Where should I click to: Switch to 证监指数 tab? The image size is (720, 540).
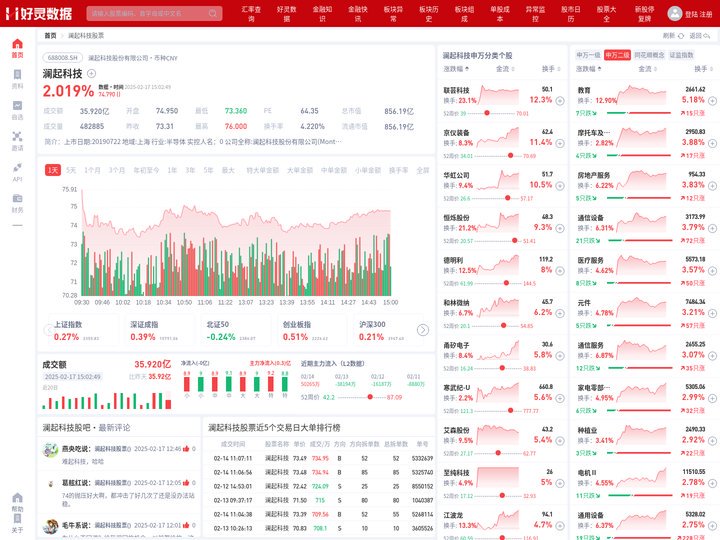click(681, 55)
